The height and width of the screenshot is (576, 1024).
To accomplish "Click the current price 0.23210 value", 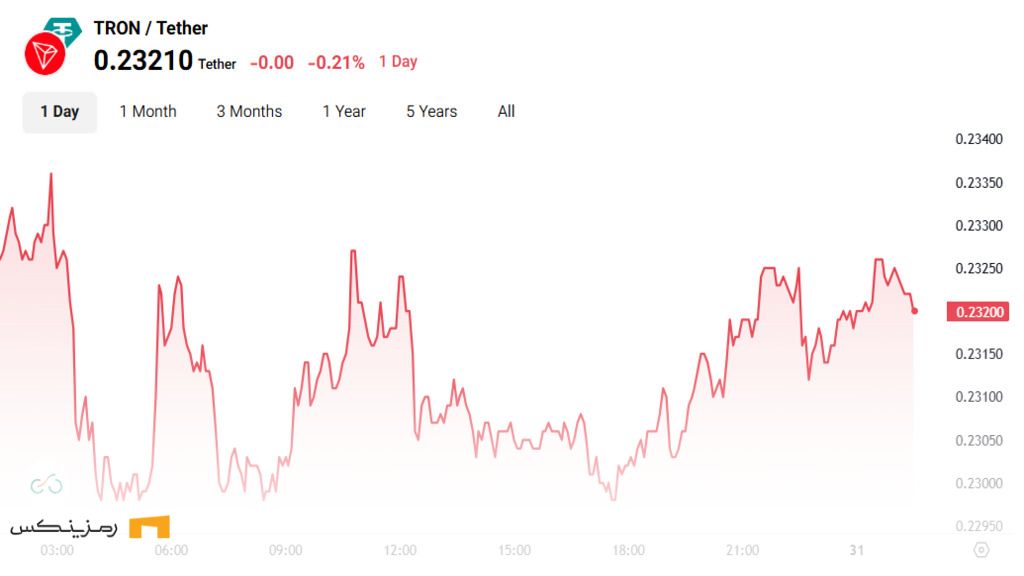I will point(143,61).
